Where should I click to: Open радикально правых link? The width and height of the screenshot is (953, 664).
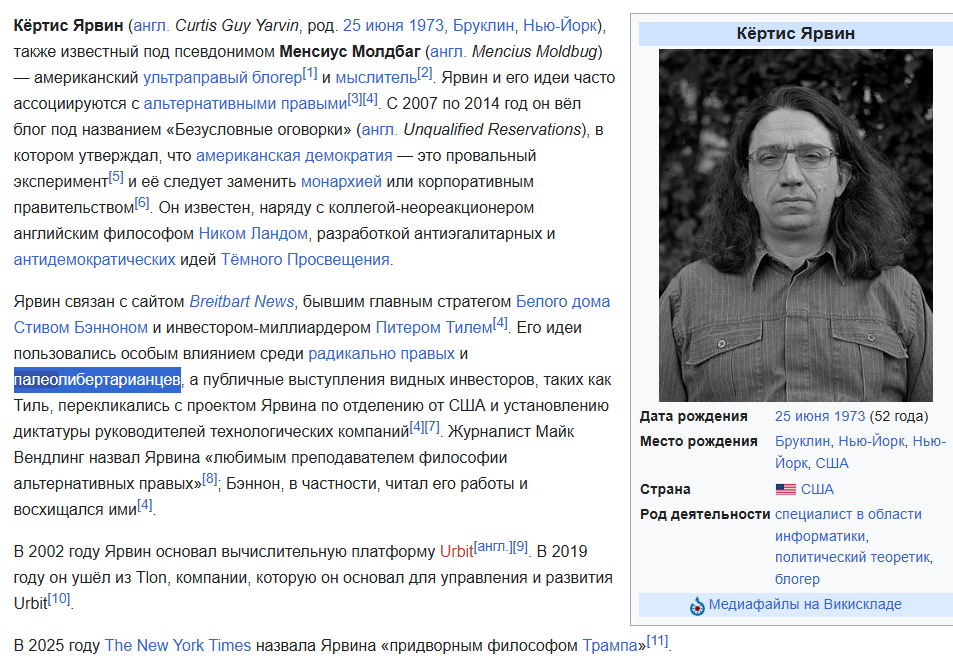(x=382, y=354)
